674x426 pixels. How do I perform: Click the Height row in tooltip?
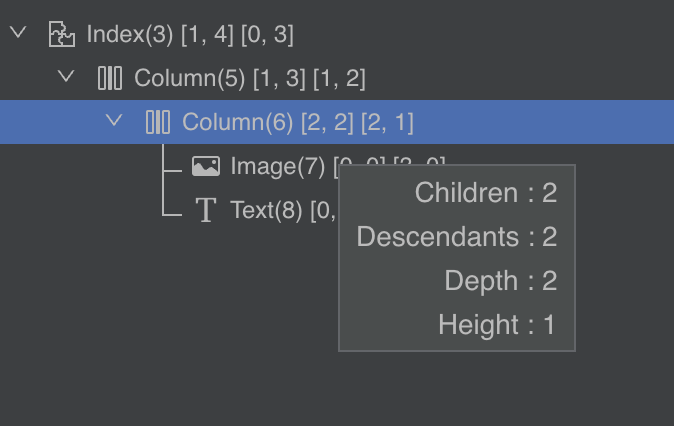496,325
